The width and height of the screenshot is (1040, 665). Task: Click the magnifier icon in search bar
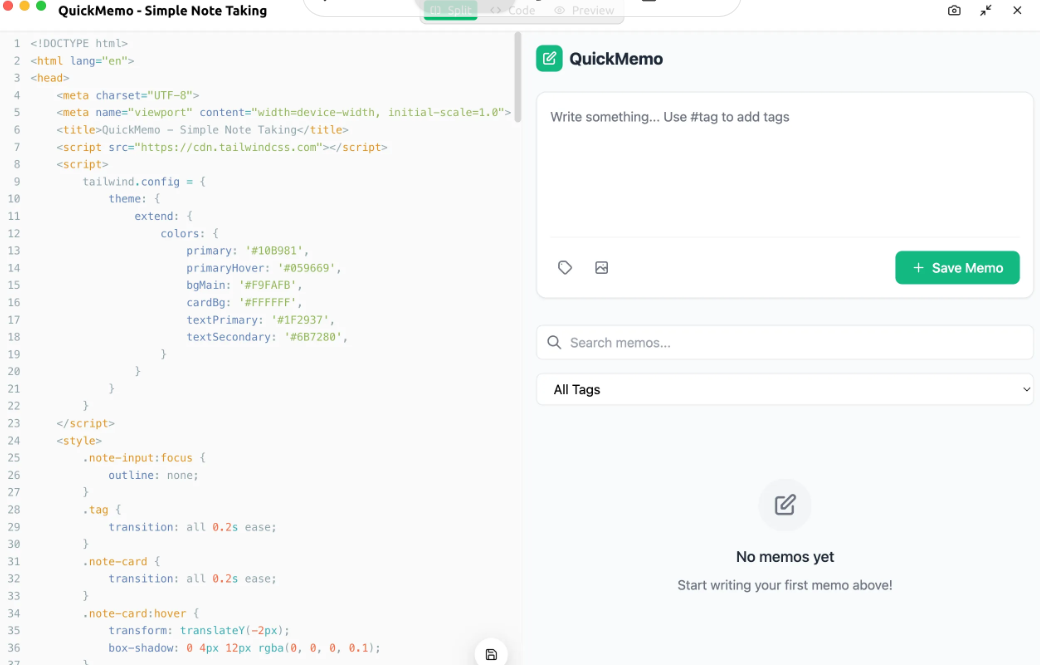pos(554,343)
